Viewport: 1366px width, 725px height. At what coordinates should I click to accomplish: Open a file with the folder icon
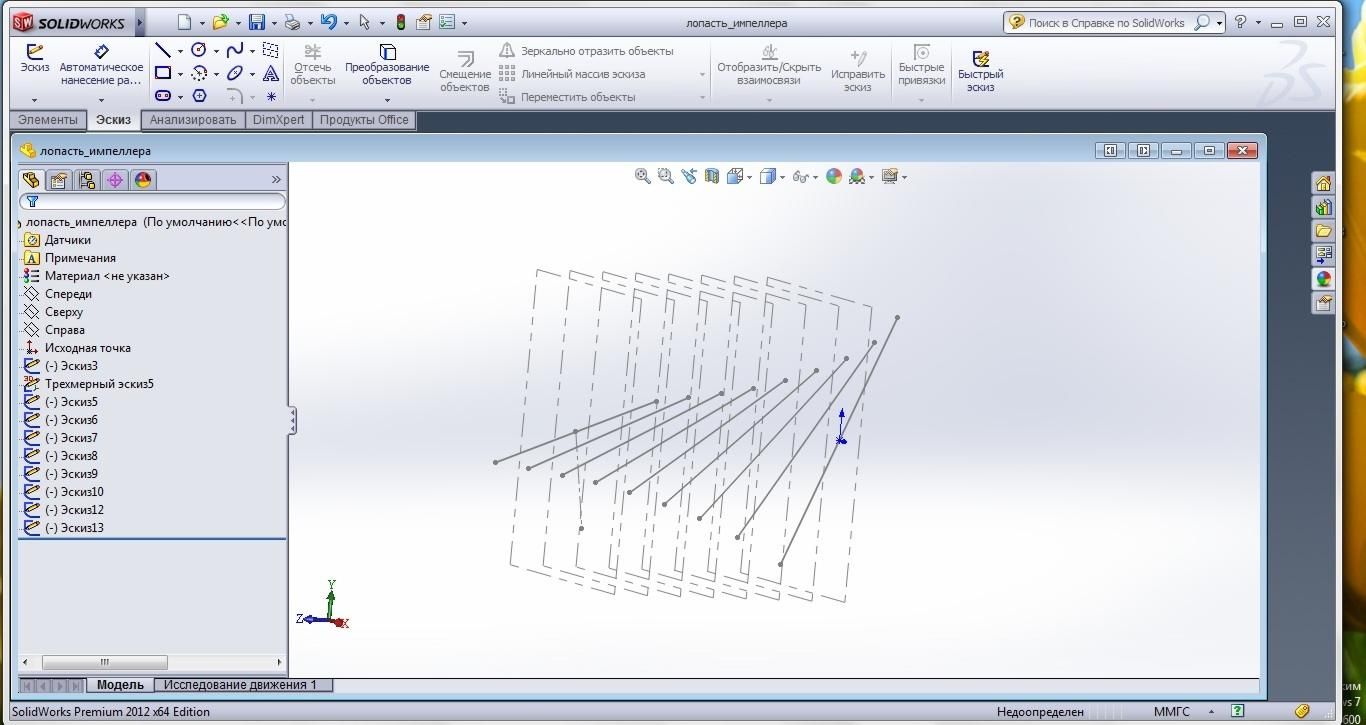coord(220,22)
